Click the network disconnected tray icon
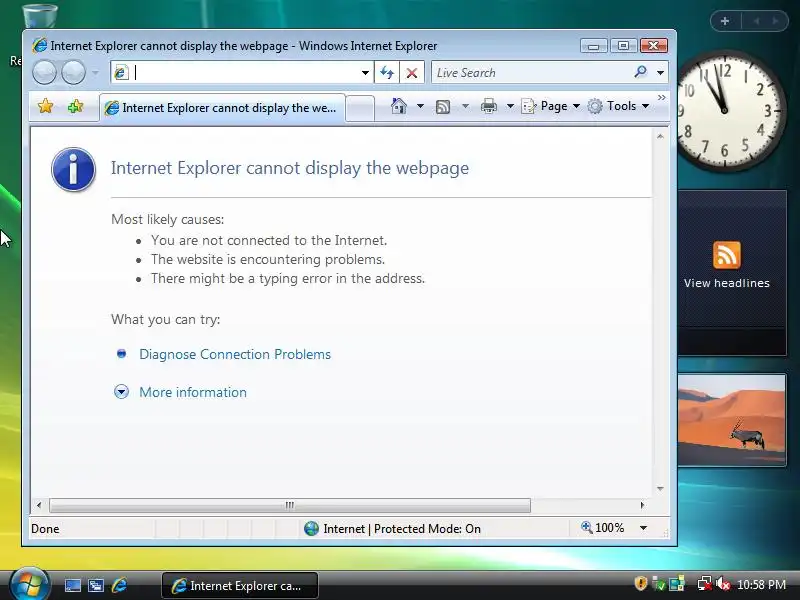 [705, 583]
